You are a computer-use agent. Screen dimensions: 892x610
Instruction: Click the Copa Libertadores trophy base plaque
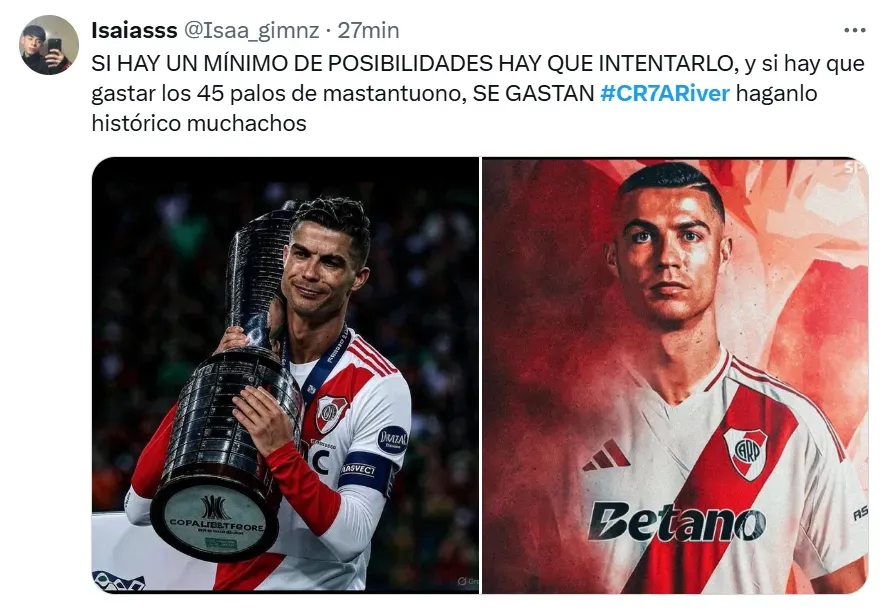pyautogui.click(x=216, y=521)
